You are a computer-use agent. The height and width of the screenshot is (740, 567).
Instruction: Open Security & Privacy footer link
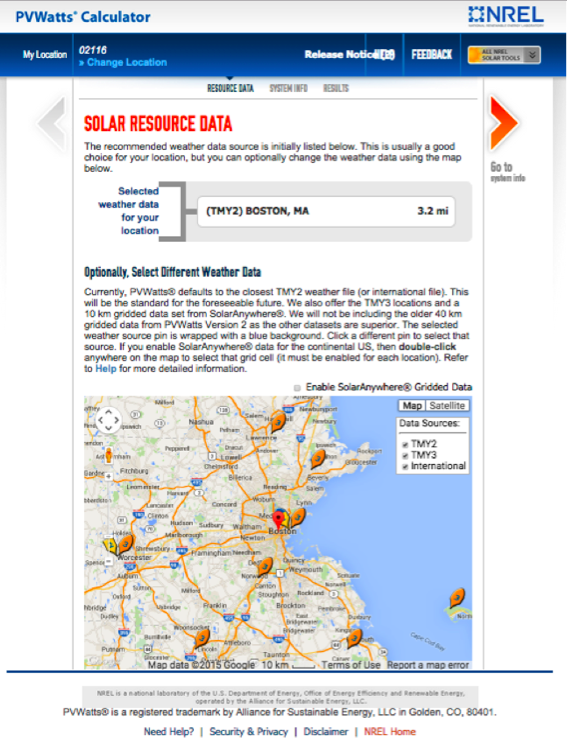point(249,732)
